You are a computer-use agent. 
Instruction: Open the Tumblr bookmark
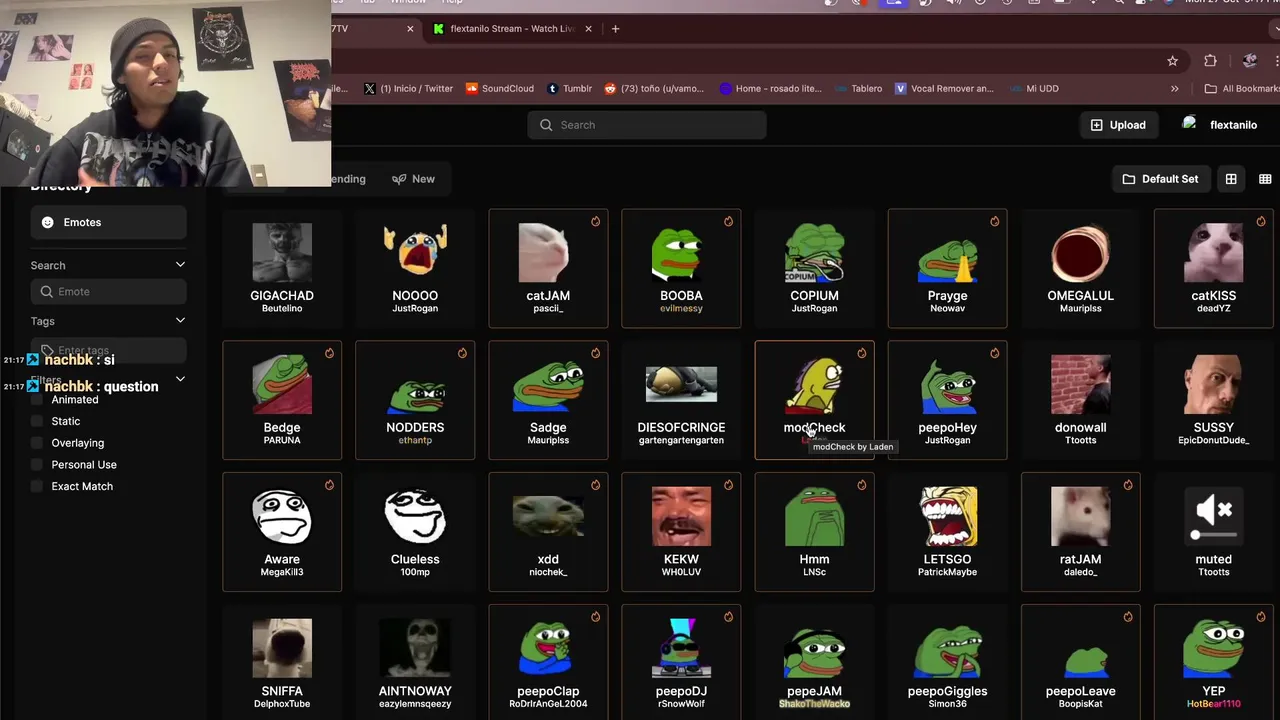click(569, 88)
